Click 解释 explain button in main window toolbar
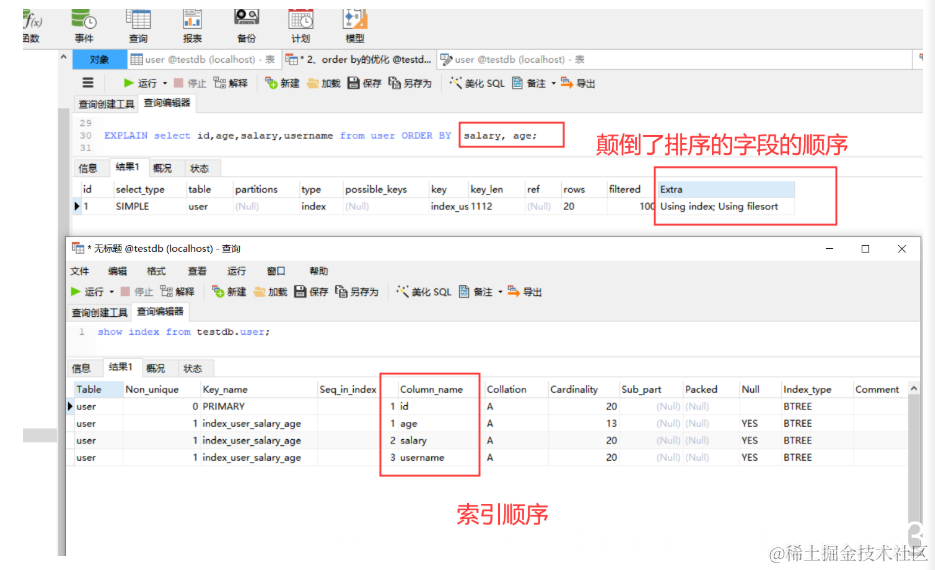The image size is (935, 570). [230, 83]
